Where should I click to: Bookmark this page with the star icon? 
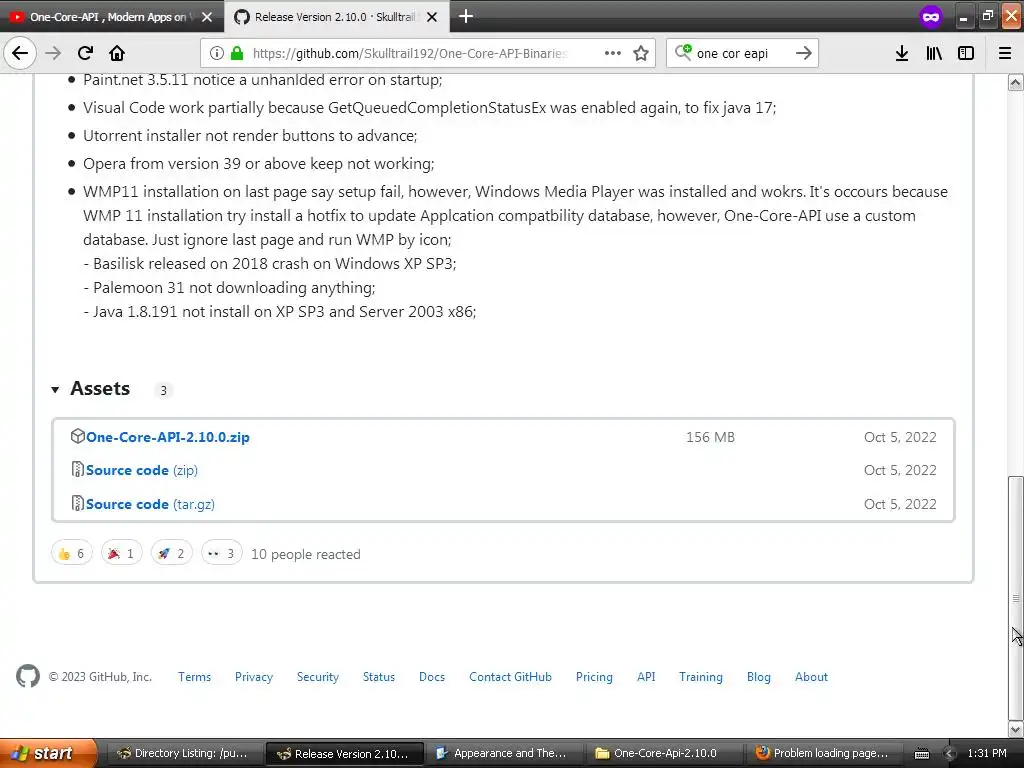[641, 53]
